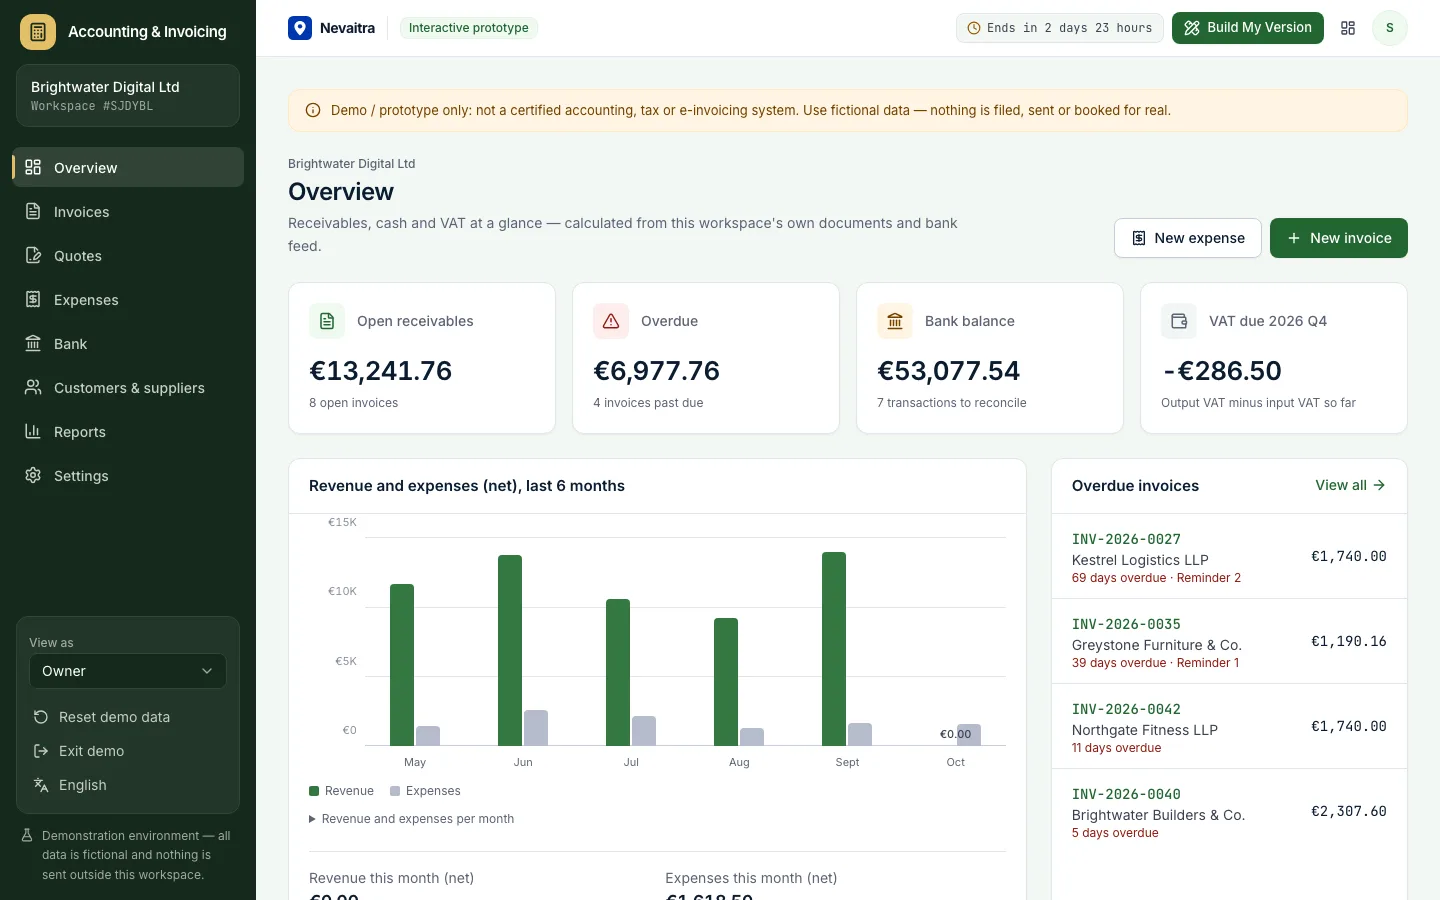Click Kestrel Logistics LLP customer name
Screen dimensions: 1440x900
(x=1140, y=560)
